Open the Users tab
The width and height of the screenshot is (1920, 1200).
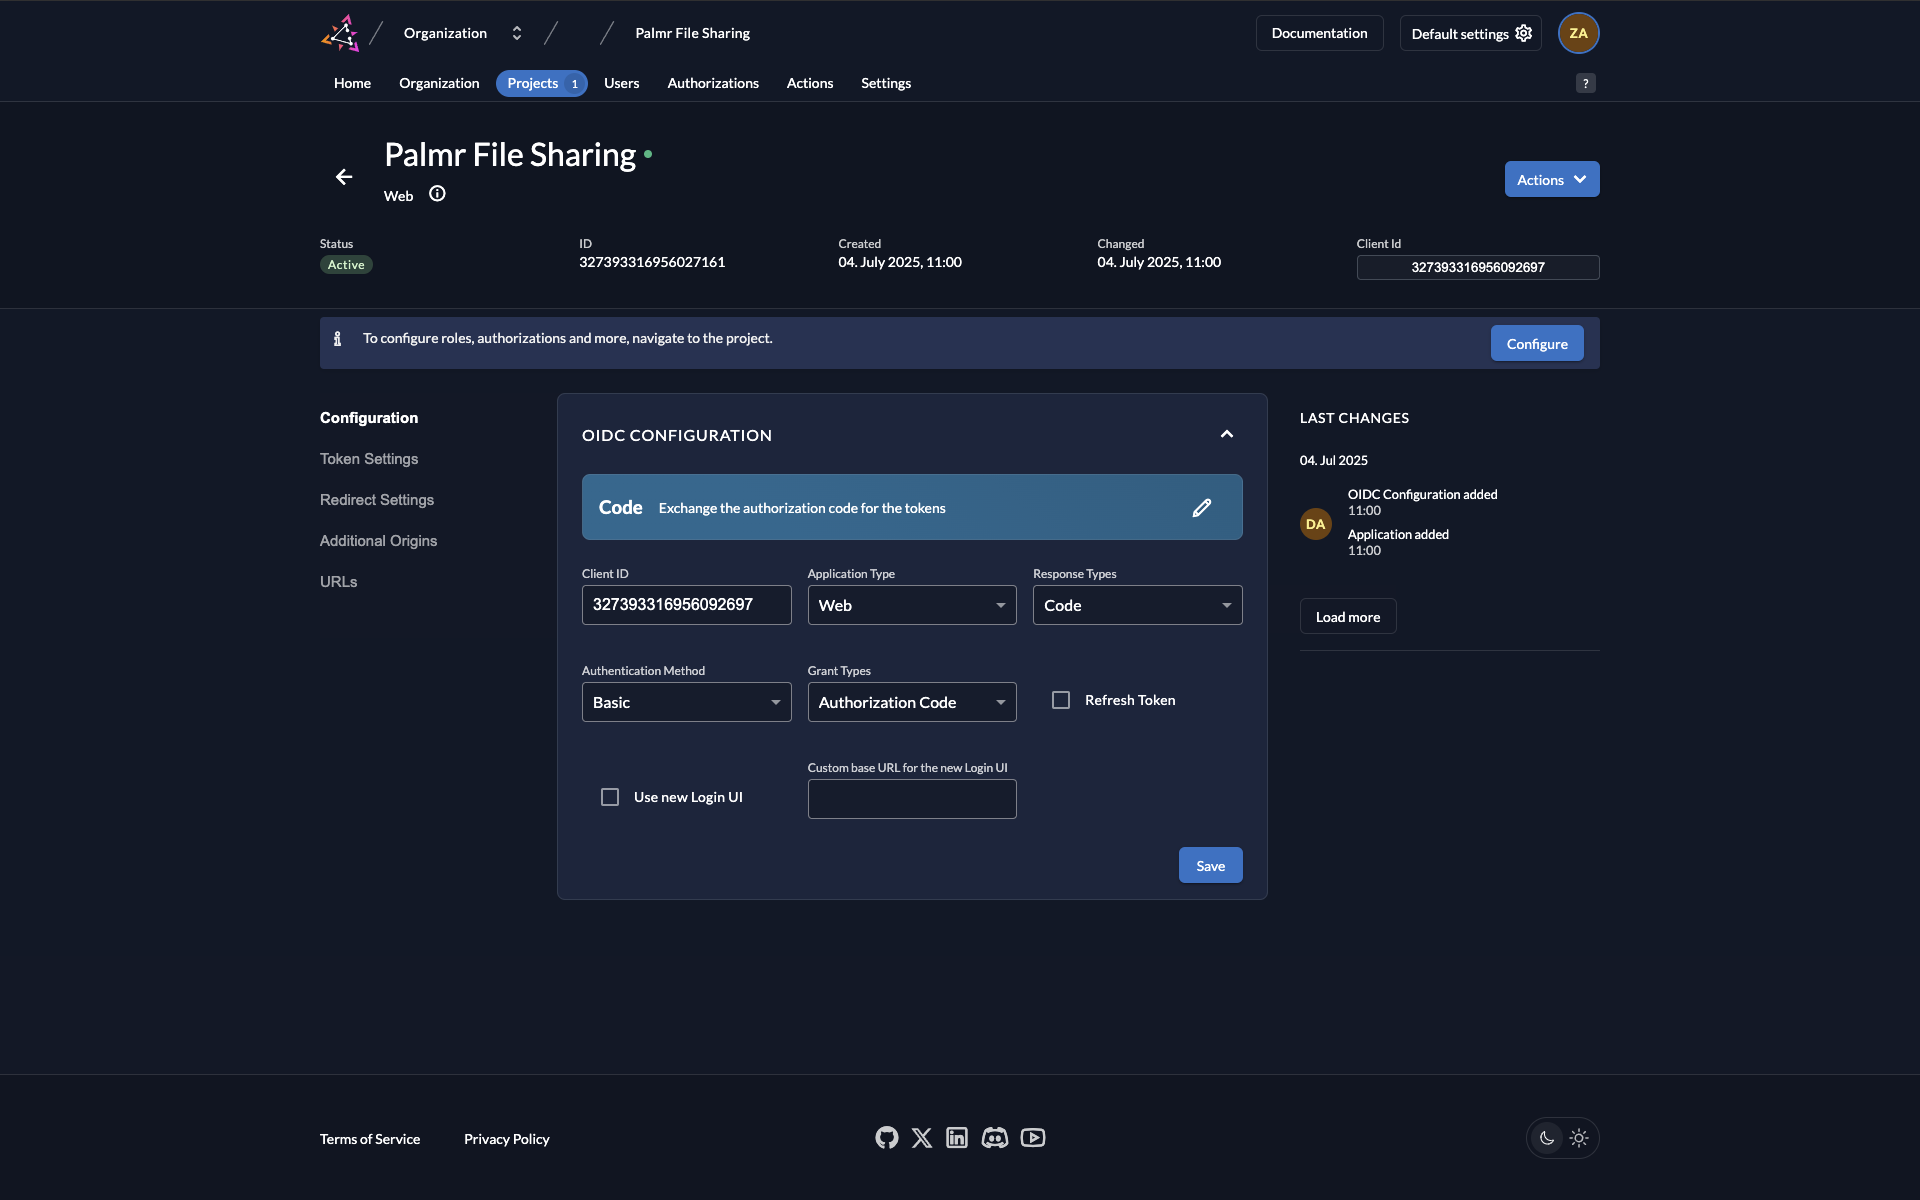point(621,83)
